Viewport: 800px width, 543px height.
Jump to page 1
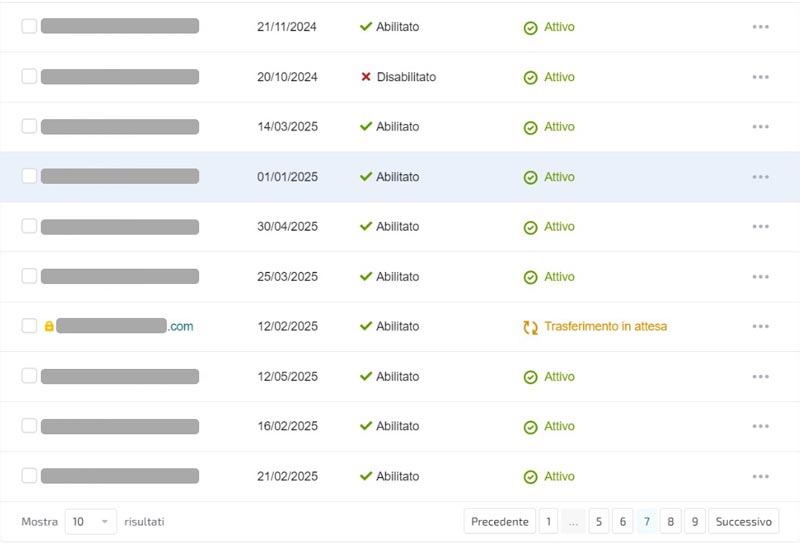548,522
